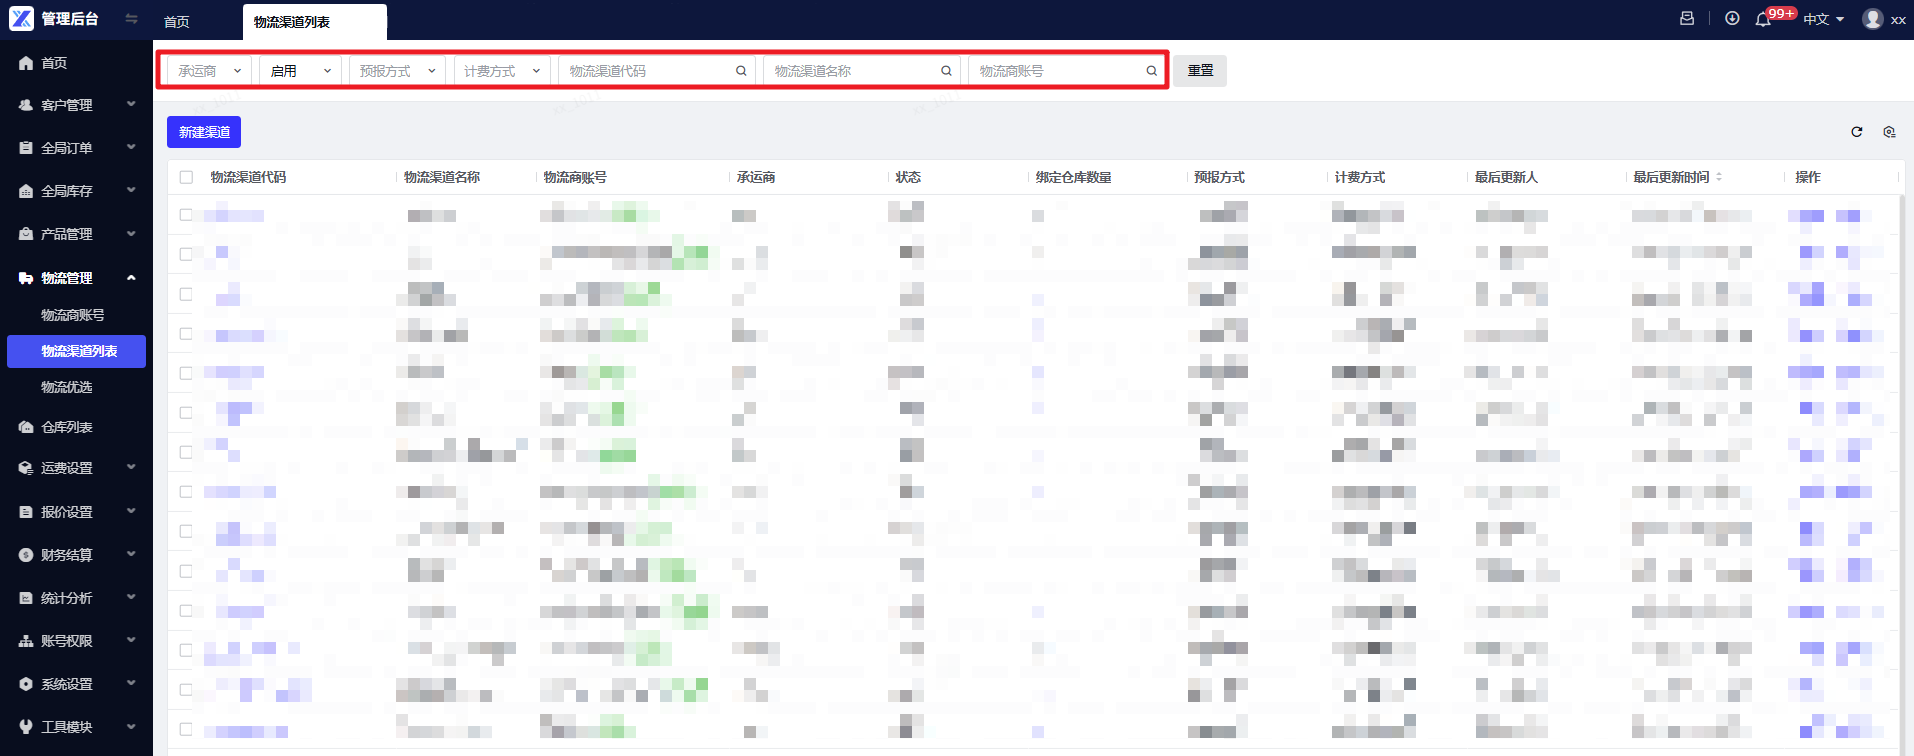Click the 运费设置 icon in sidebar
The height and width of the screenshot is (756, 1914).
[26, 468]
